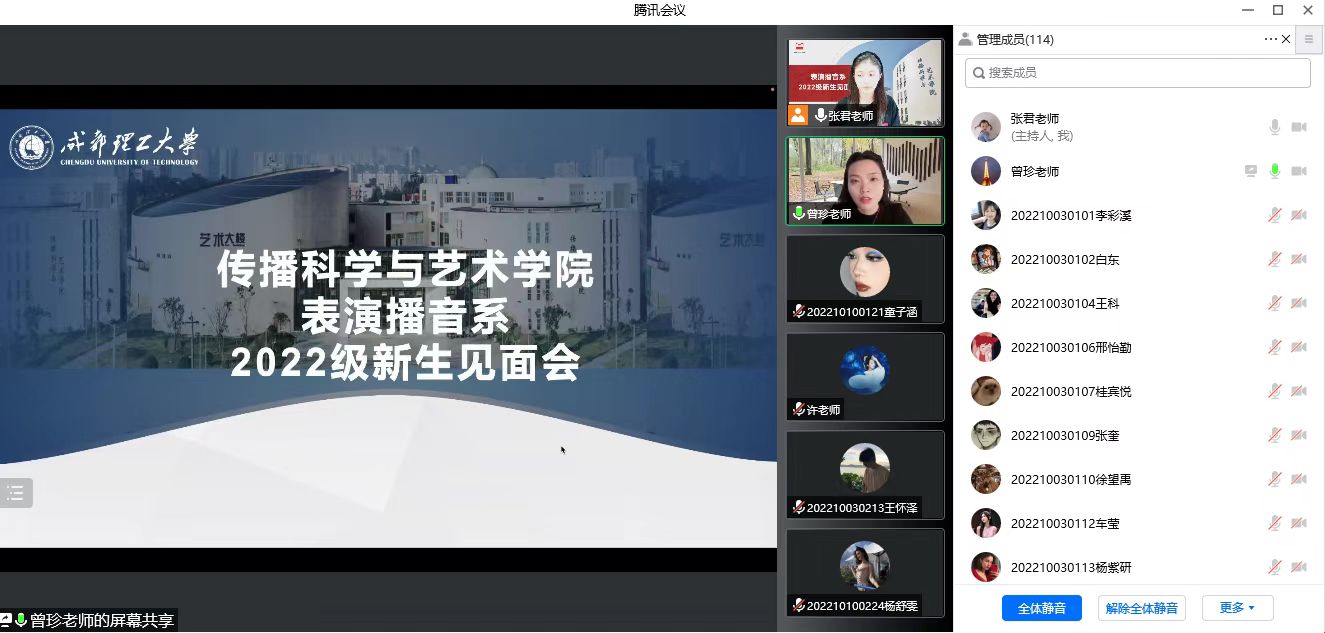The height and width of the screenshot is (633, 1325).
Task: Click muted mic icon on 许老师 tile
Action: (798, 410)
